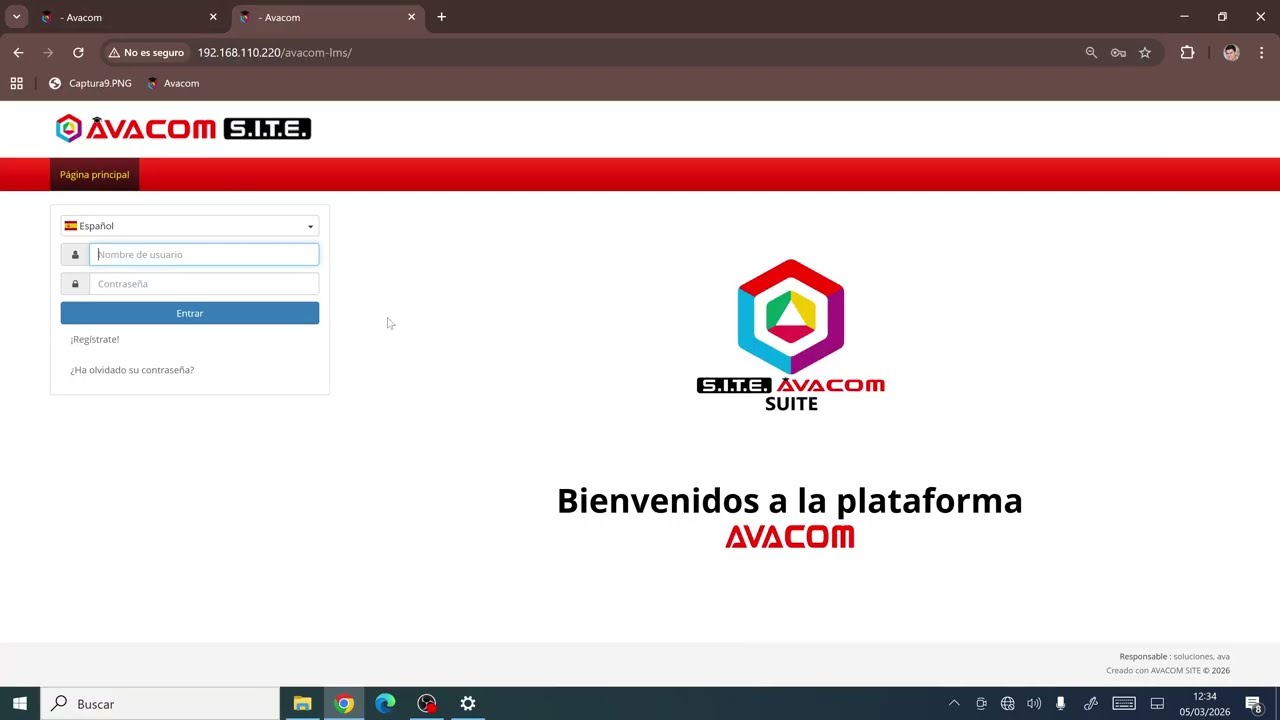Go back to previous page
The height and width of the screenshot is (720, 1280).
pyautogui.click(x=18, y=53)
